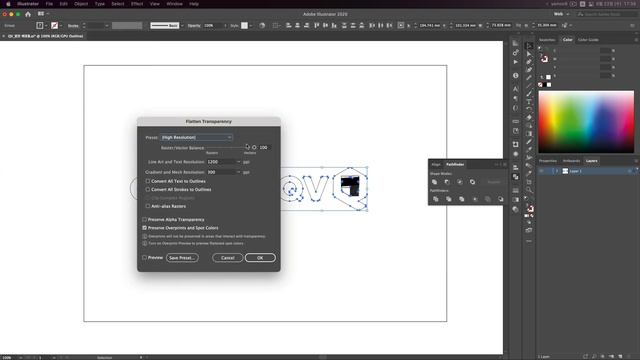Screen dimensions: 640x360
Task: Click the toolbar Fill and Stroke indicator
Action: pyautogui.click(x=529, y=208)
